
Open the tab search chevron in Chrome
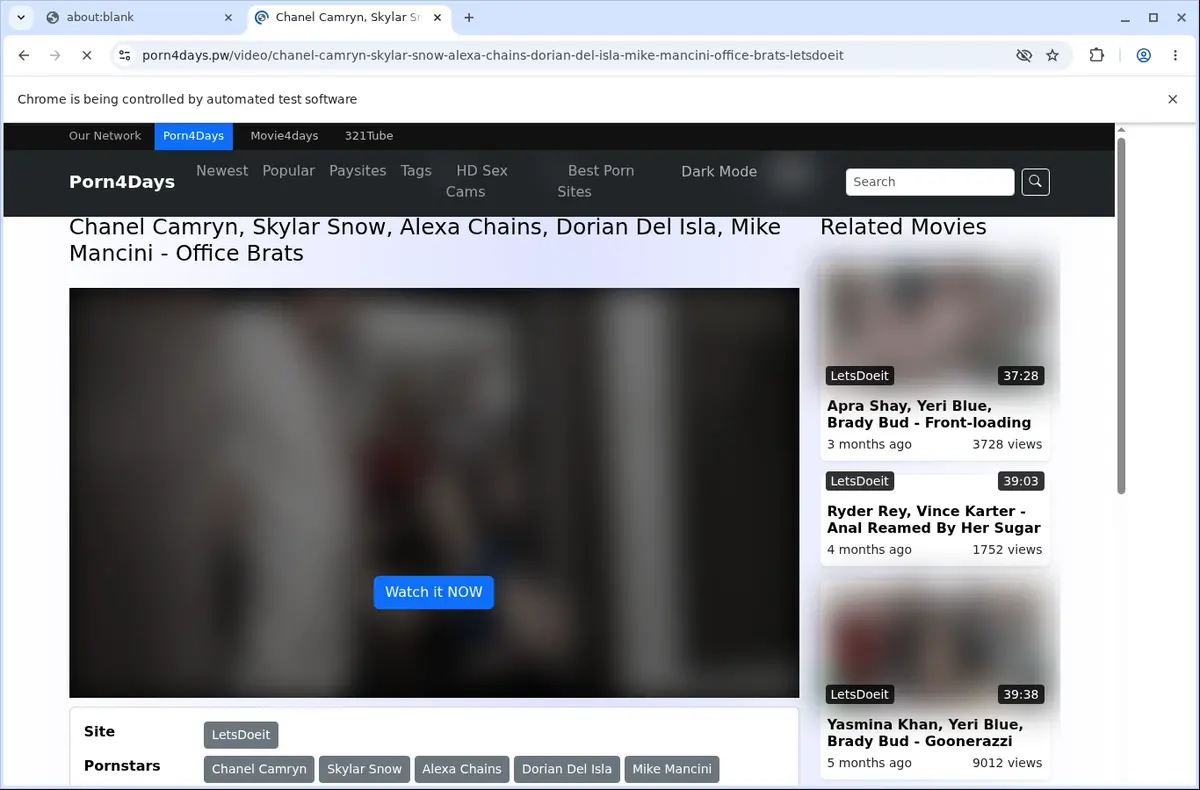pyautogui.click(x=20, y=17)
